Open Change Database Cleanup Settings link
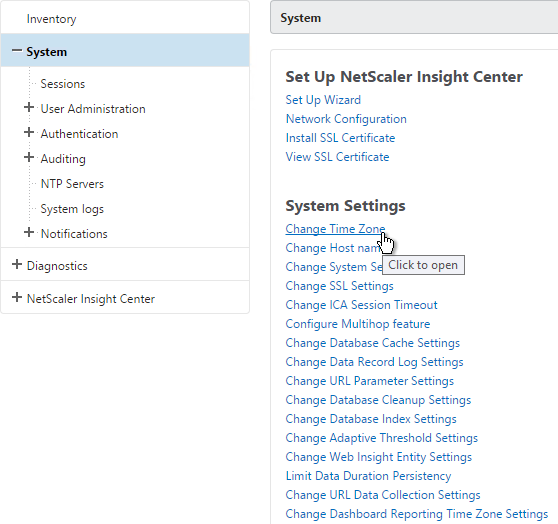Screen dimensions: 558x524 point(378,400)
